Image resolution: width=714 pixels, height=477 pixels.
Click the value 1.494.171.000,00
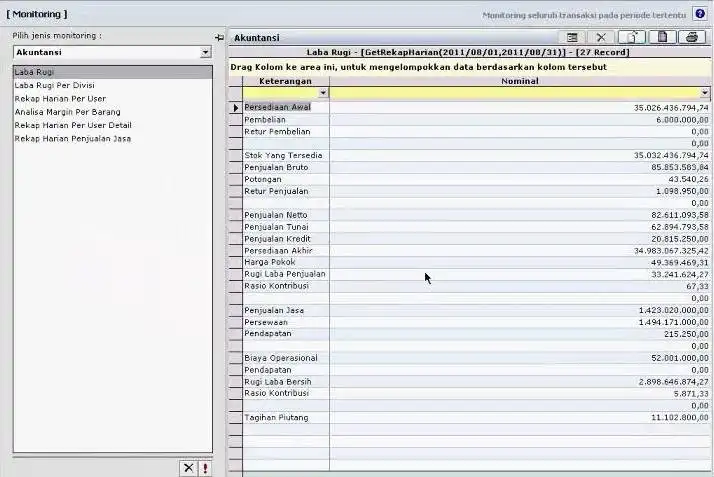click(674, 322)
